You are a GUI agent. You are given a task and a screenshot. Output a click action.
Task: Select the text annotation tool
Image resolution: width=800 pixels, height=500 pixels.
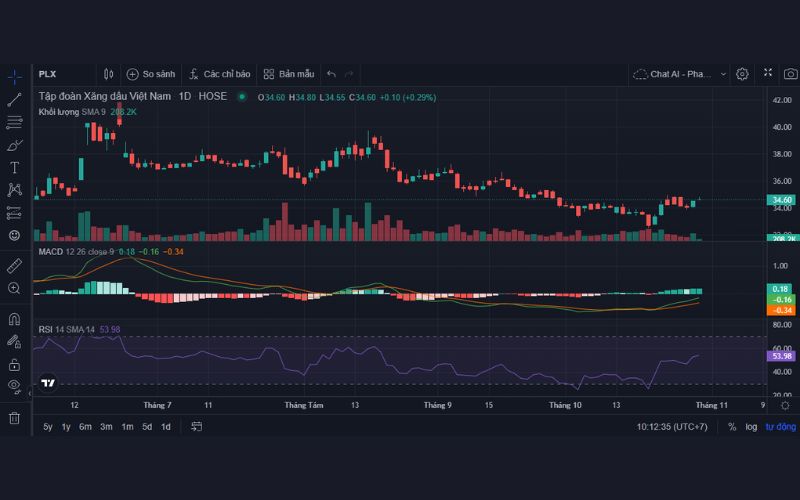tap(14, 167)
